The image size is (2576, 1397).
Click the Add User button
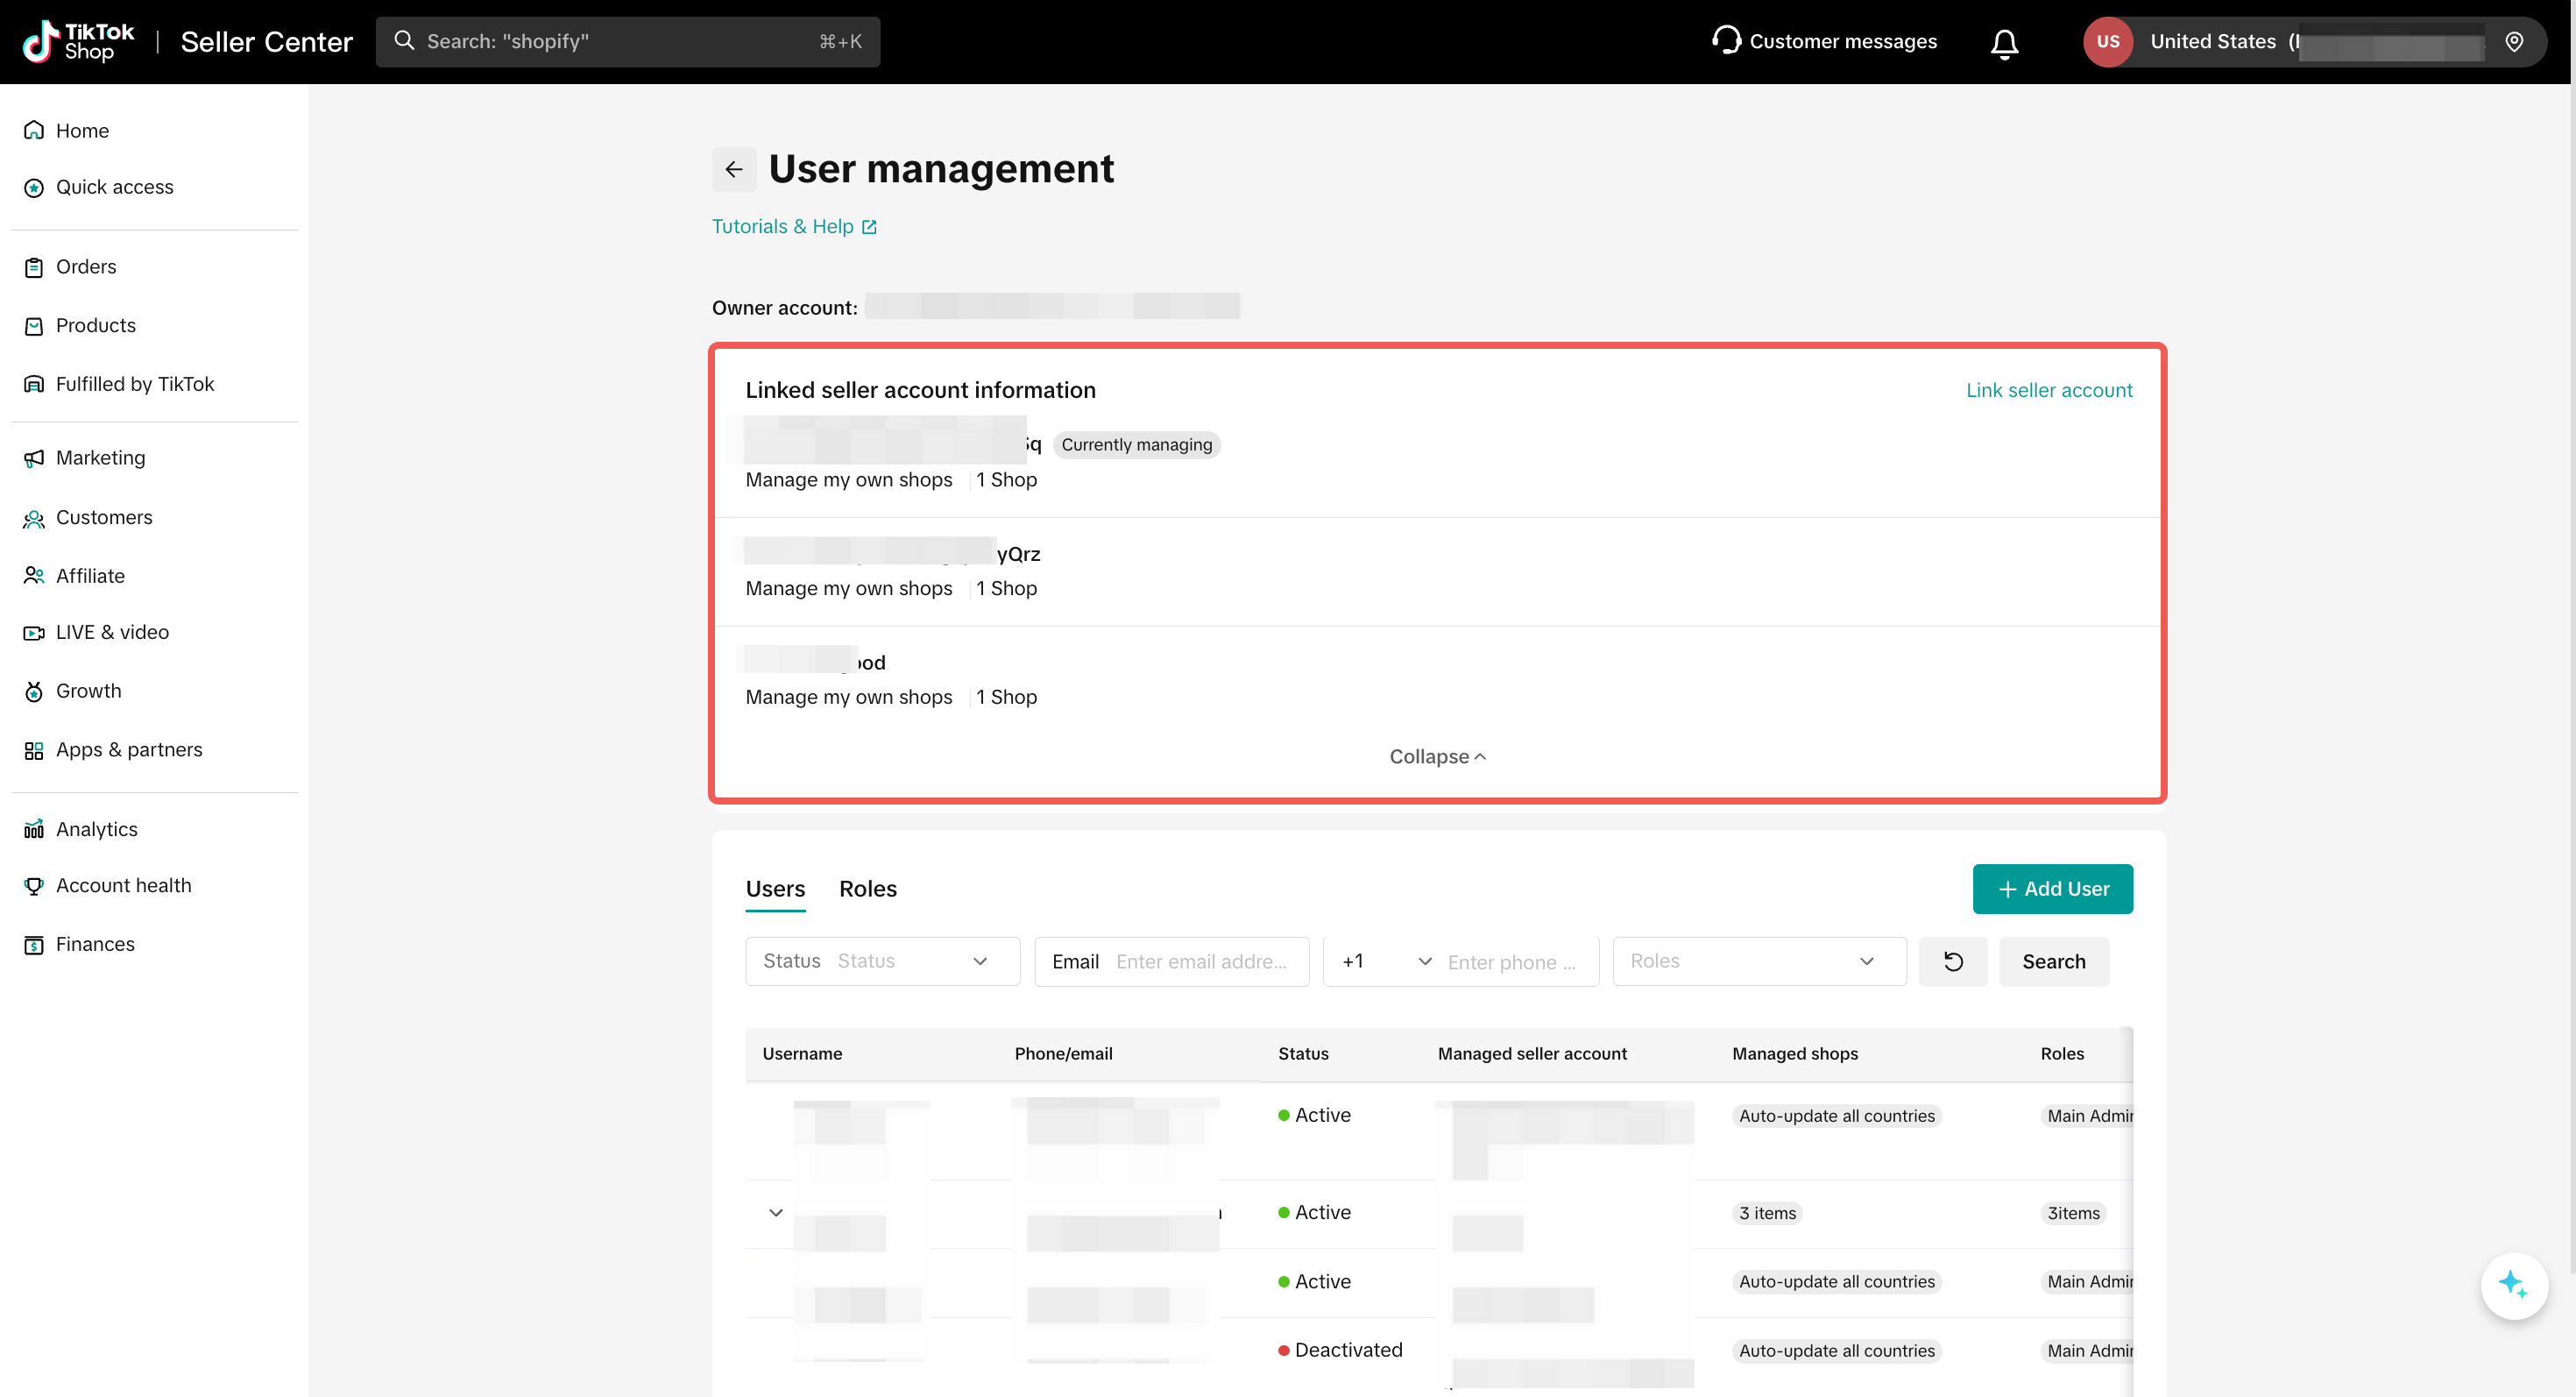point(2052,889)
